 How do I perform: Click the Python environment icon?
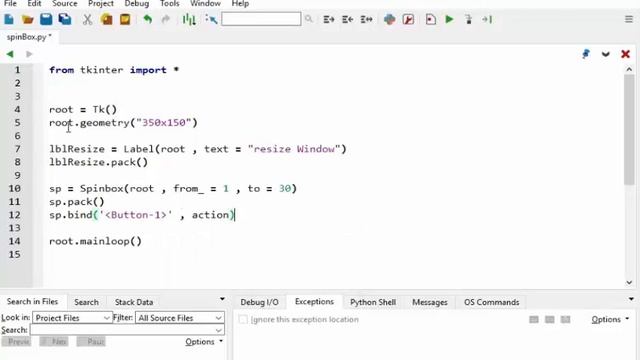coord(389,19)
